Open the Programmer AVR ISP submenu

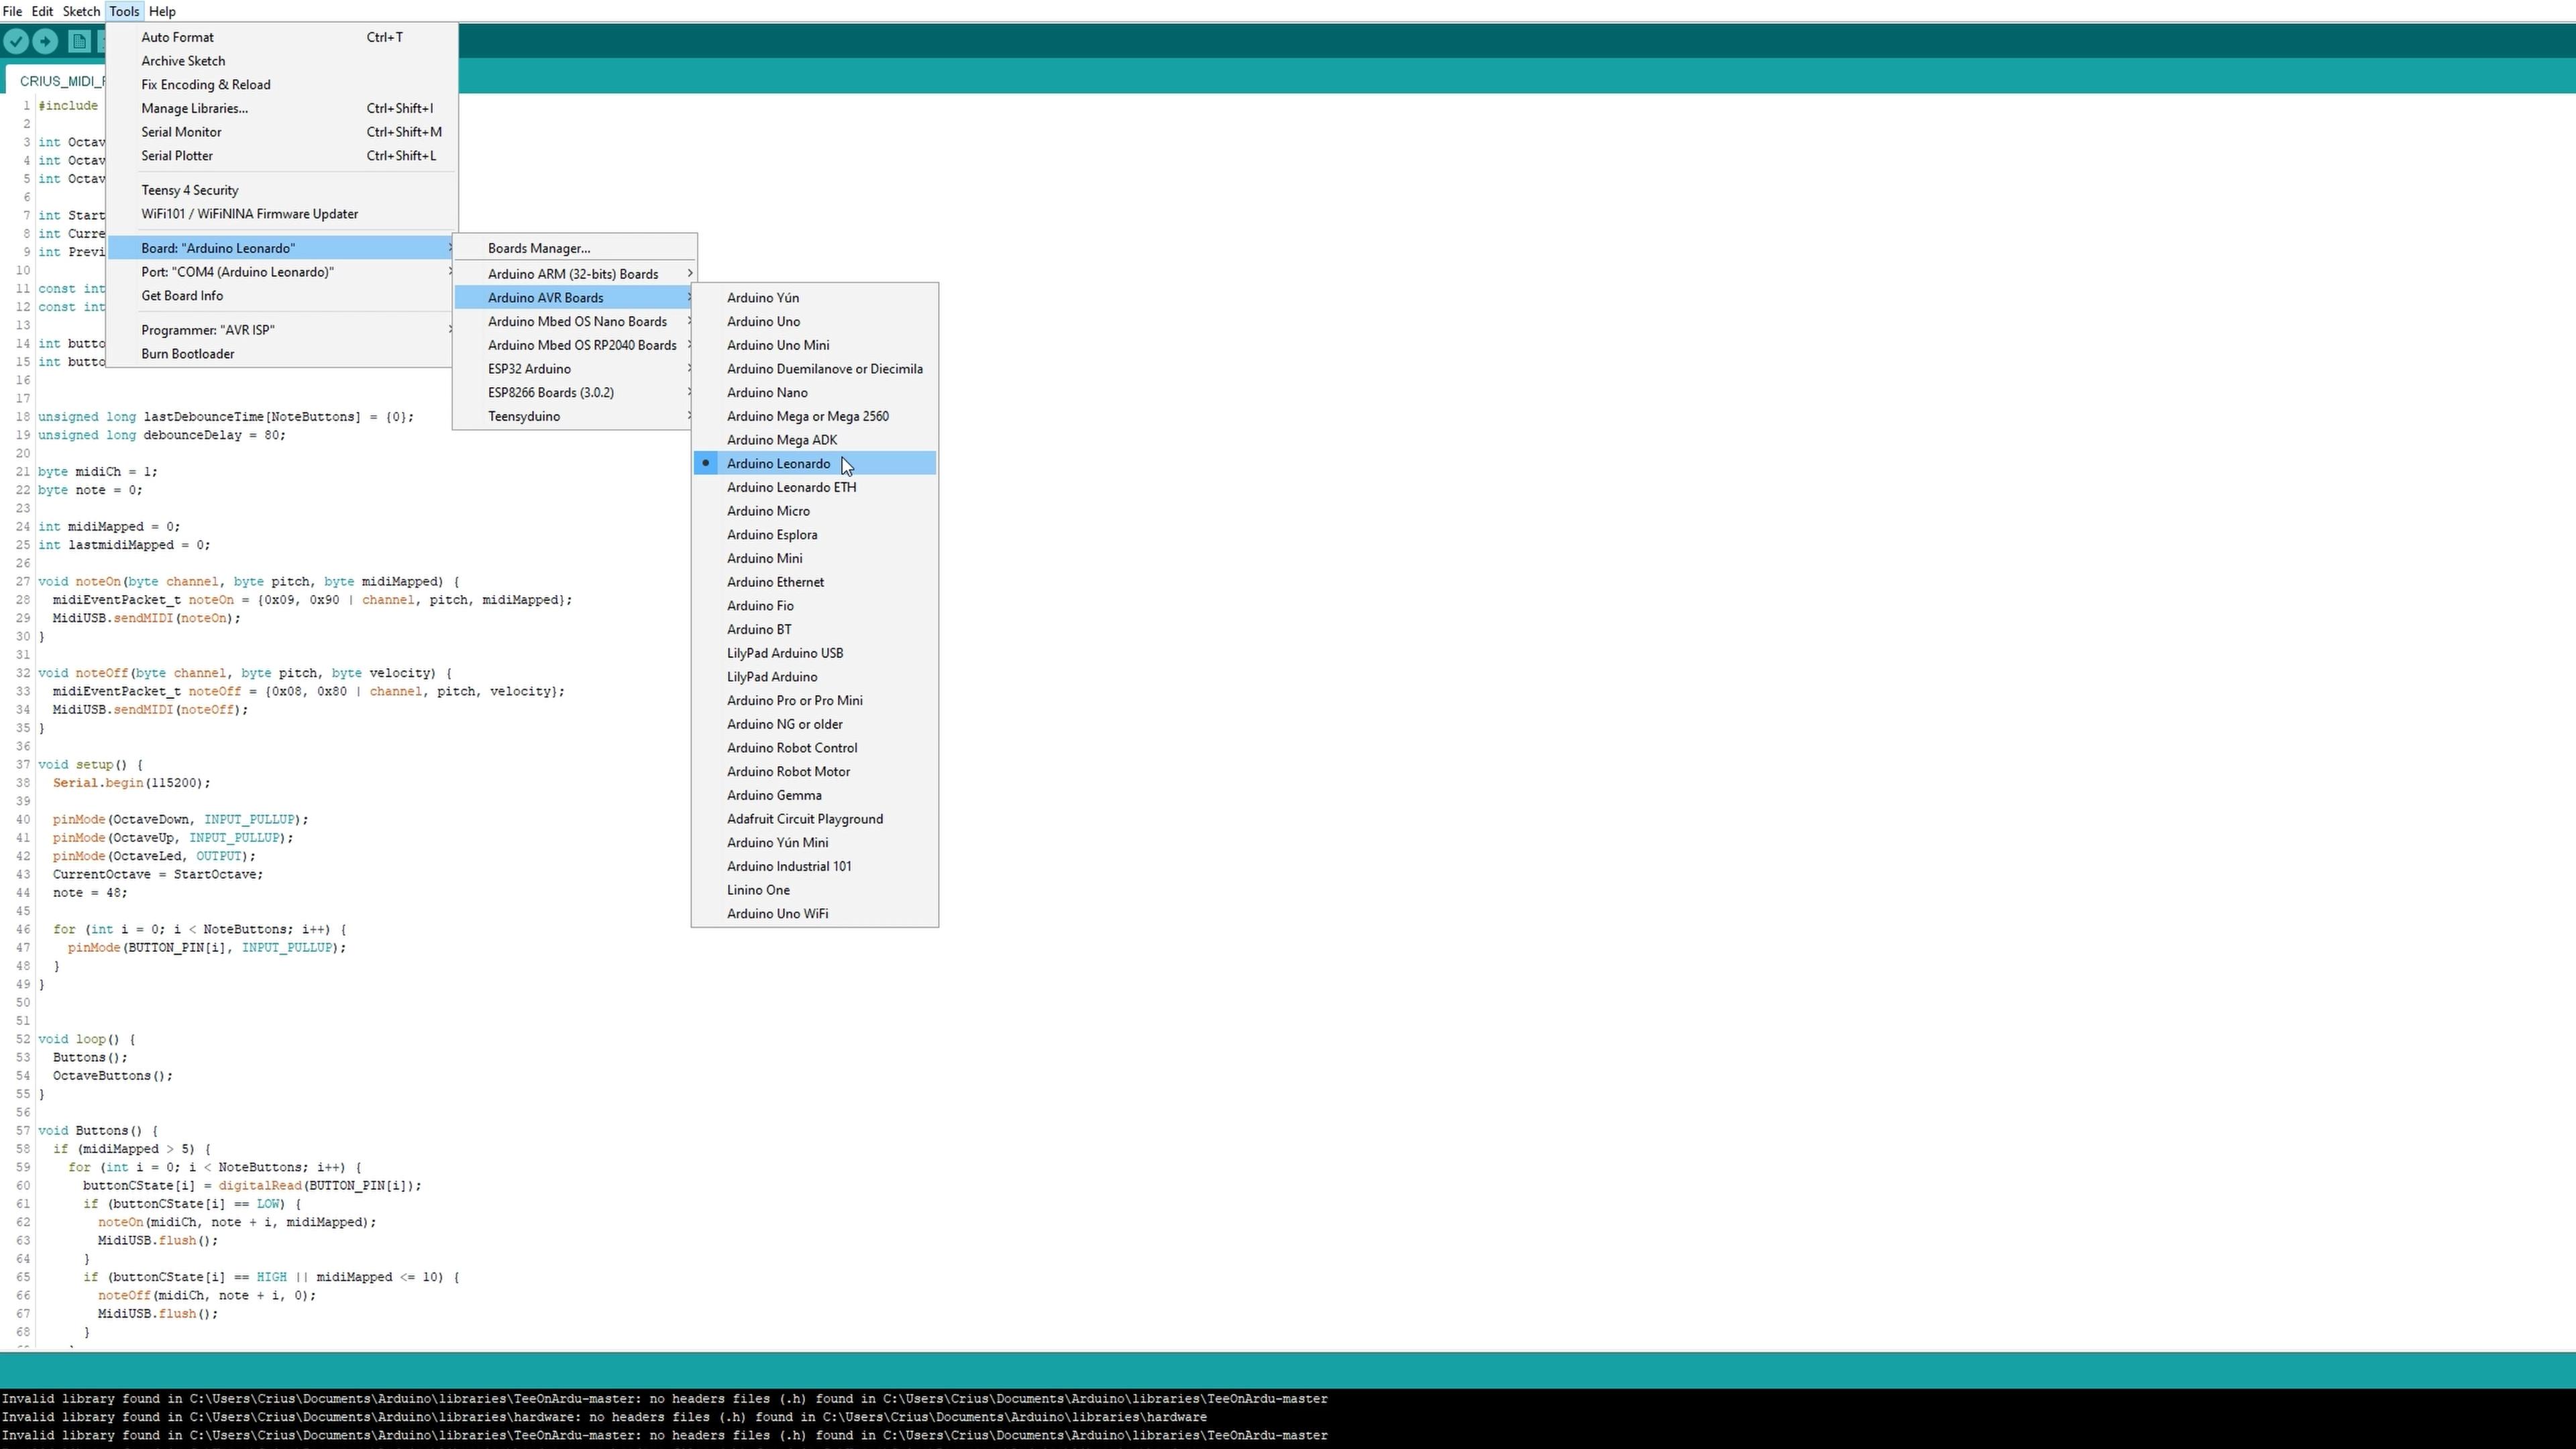tap(207, 330)
